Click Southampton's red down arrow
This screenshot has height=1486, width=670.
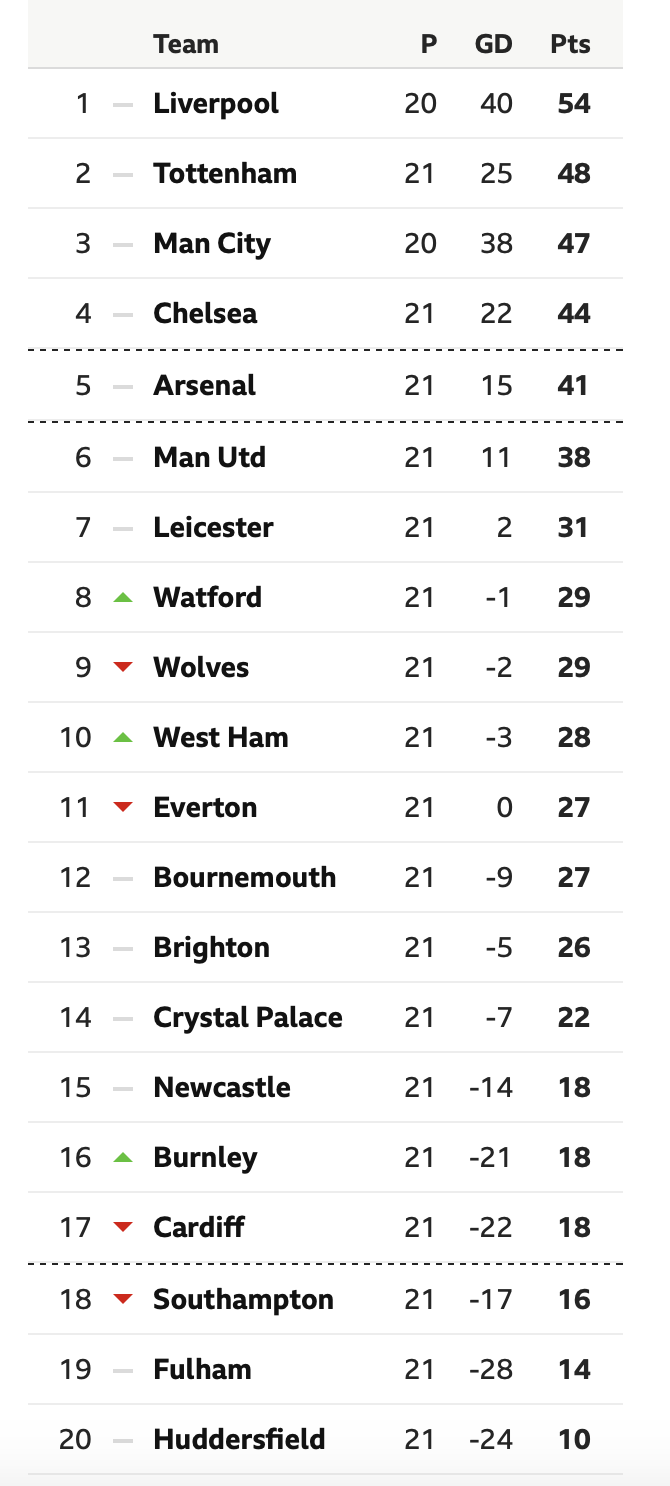123,1300
